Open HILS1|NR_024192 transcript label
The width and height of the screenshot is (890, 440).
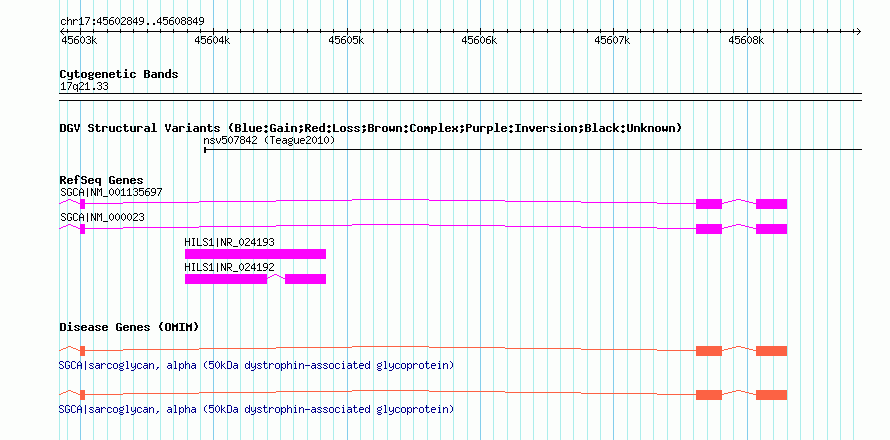[229, 267]
